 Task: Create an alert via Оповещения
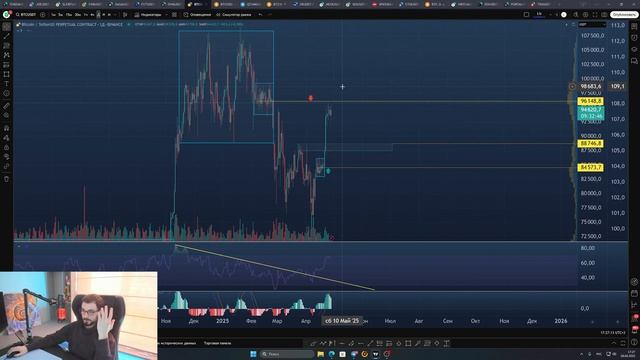[198, 15]
